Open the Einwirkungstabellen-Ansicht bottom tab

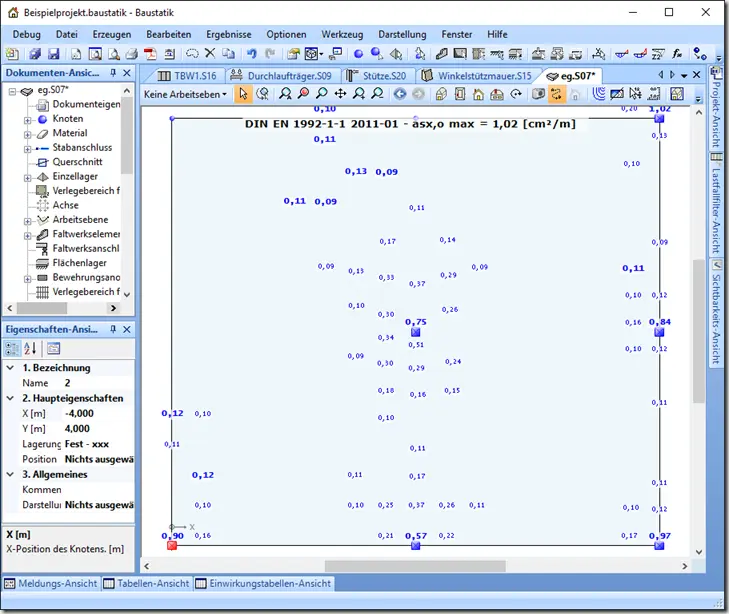263,583
